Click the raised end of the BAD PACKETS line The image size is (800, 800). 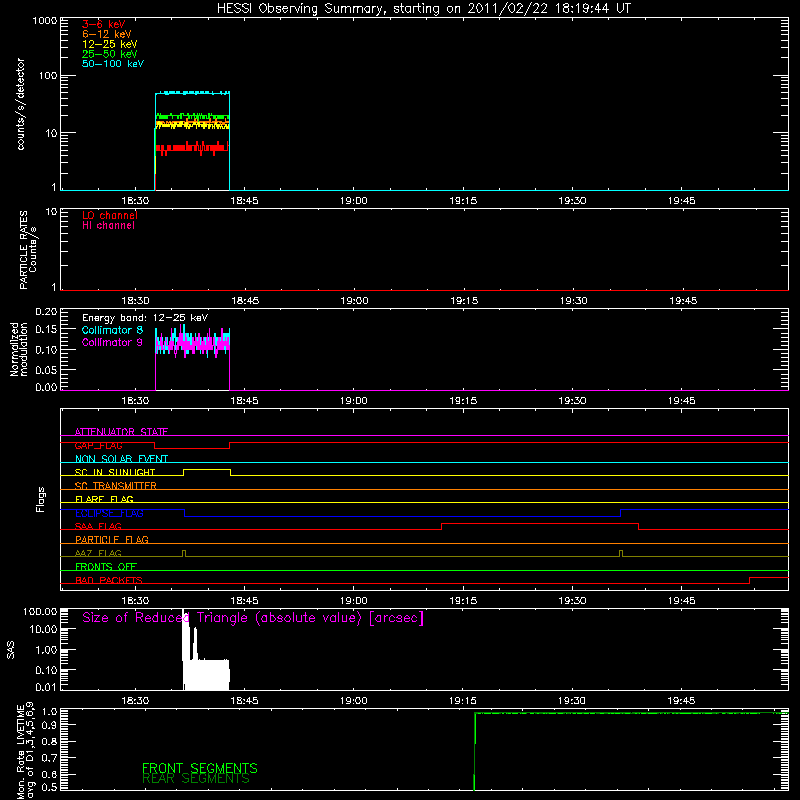769,578
